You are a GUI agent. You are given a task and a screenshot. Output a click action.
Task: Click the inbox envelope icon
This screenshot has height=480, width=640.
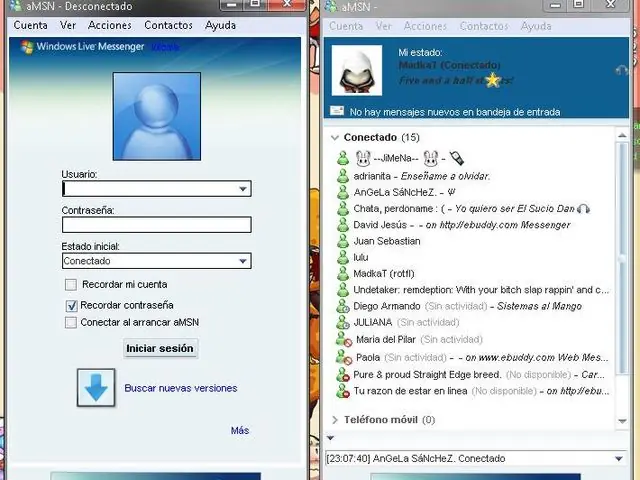coord(337,111)
